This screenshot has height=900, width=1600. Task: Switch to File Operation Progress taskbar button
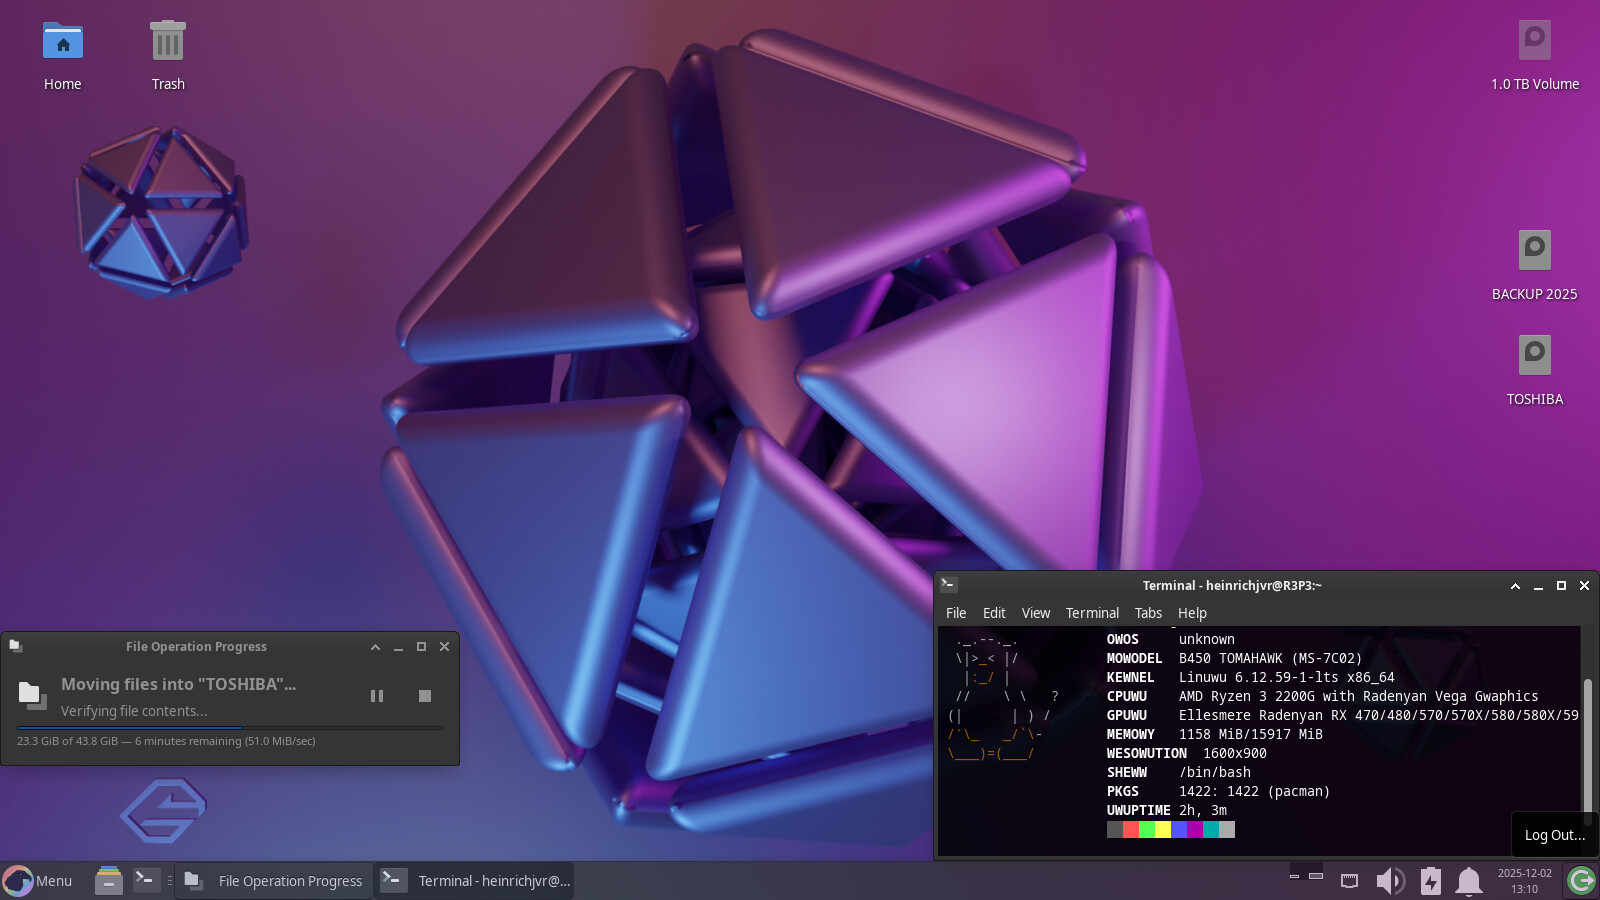tap(274, 881)
